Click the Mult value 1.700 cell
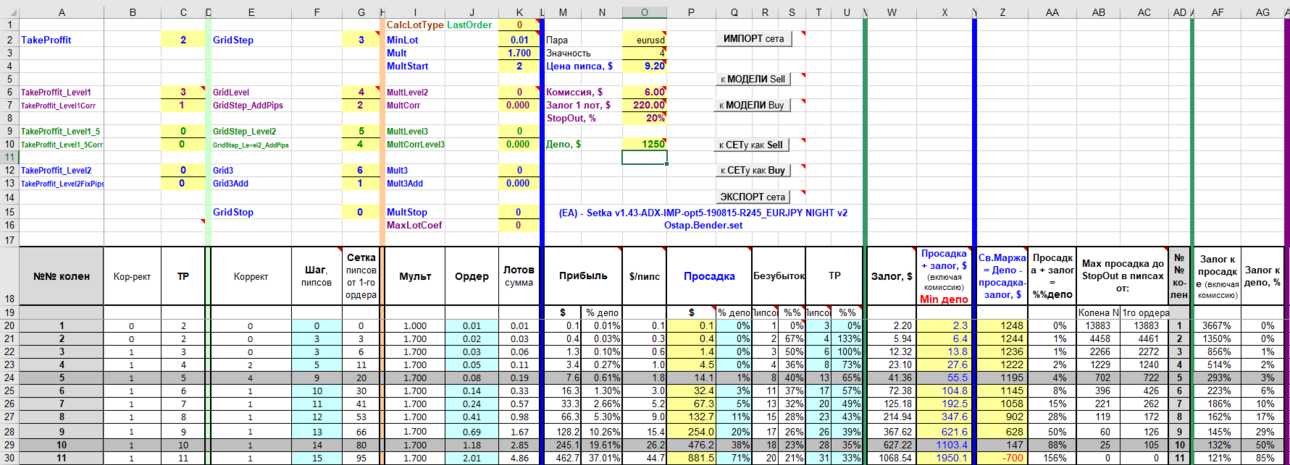 point(519,52)
